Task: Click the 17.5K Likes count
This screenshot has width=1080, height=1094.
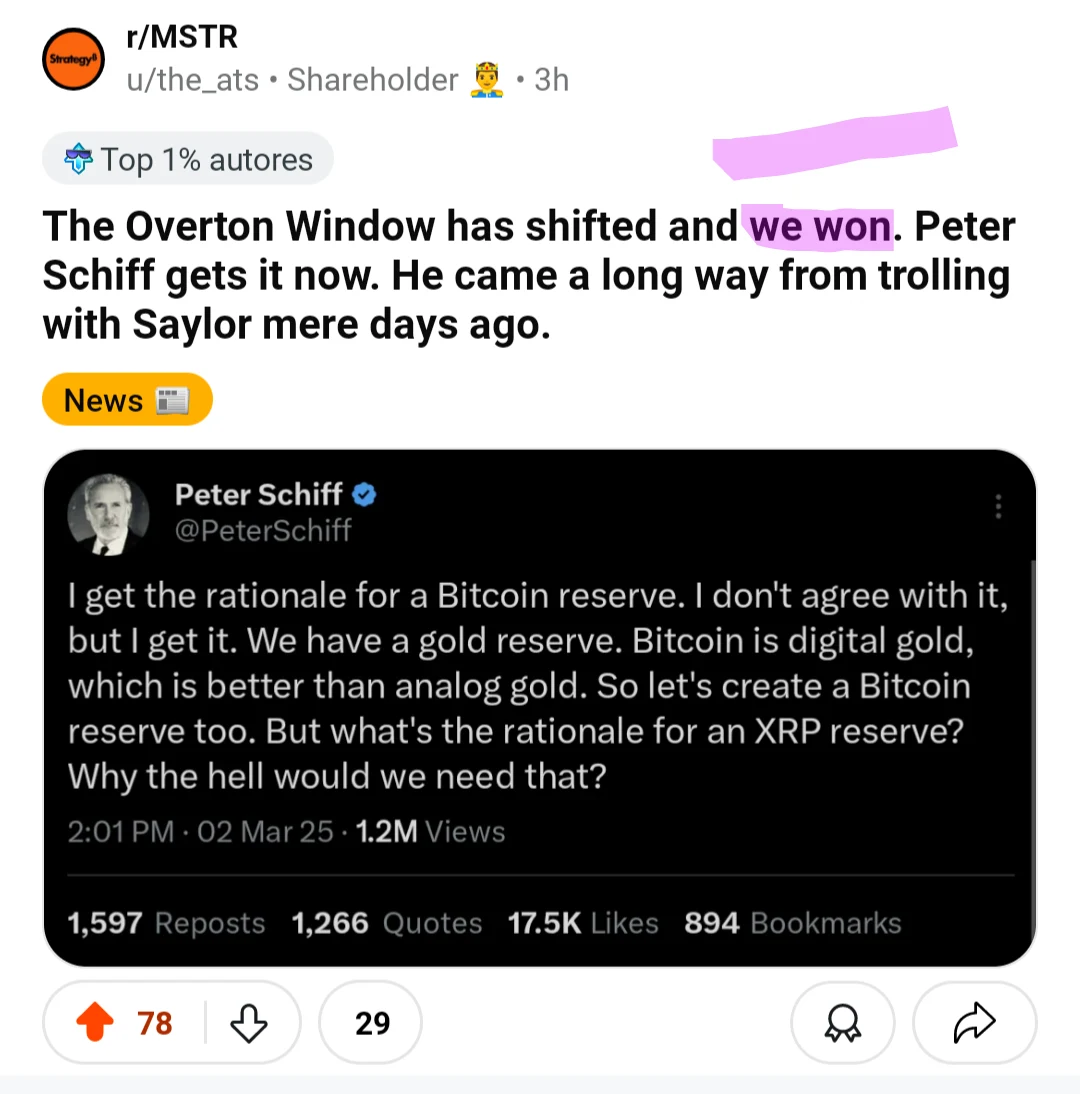Action: pos(583,923)
